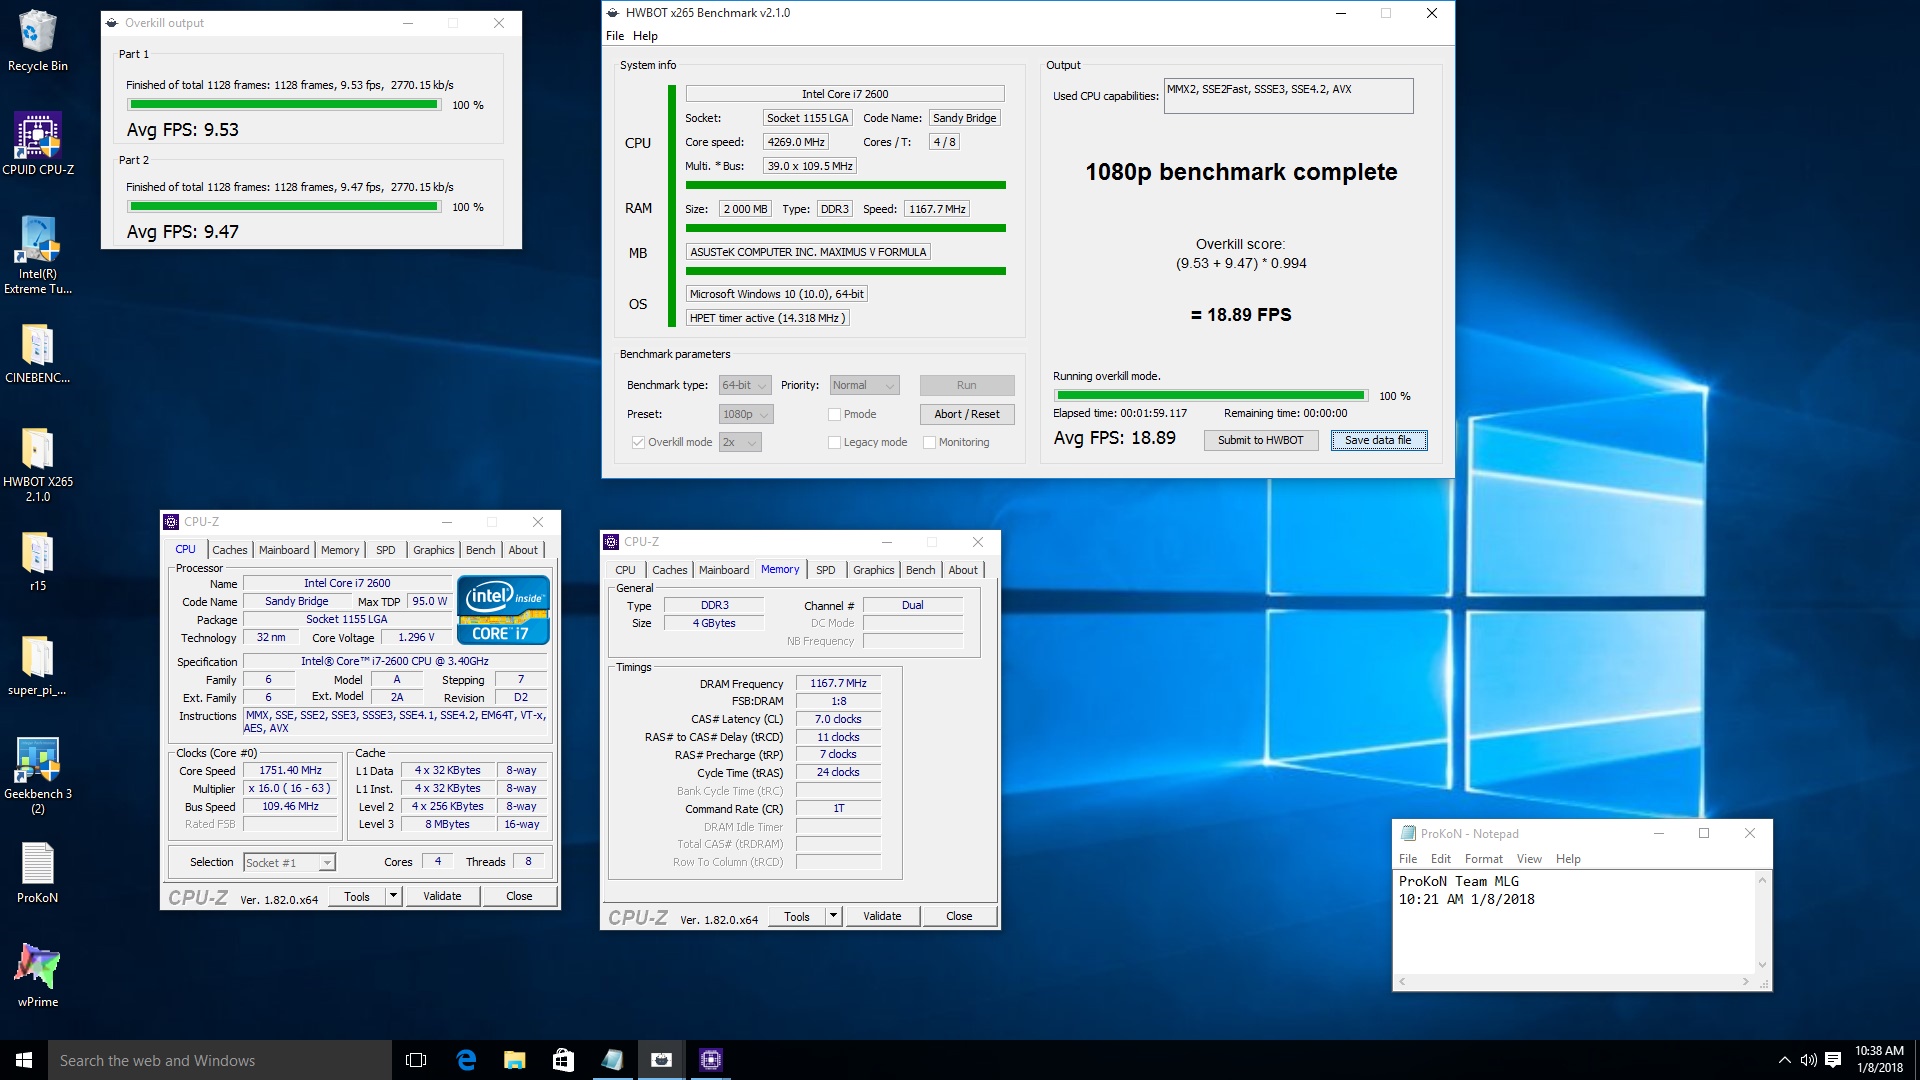
Task: Switch to CPU-Z taskbar icon
Action: coord(710,1060)
